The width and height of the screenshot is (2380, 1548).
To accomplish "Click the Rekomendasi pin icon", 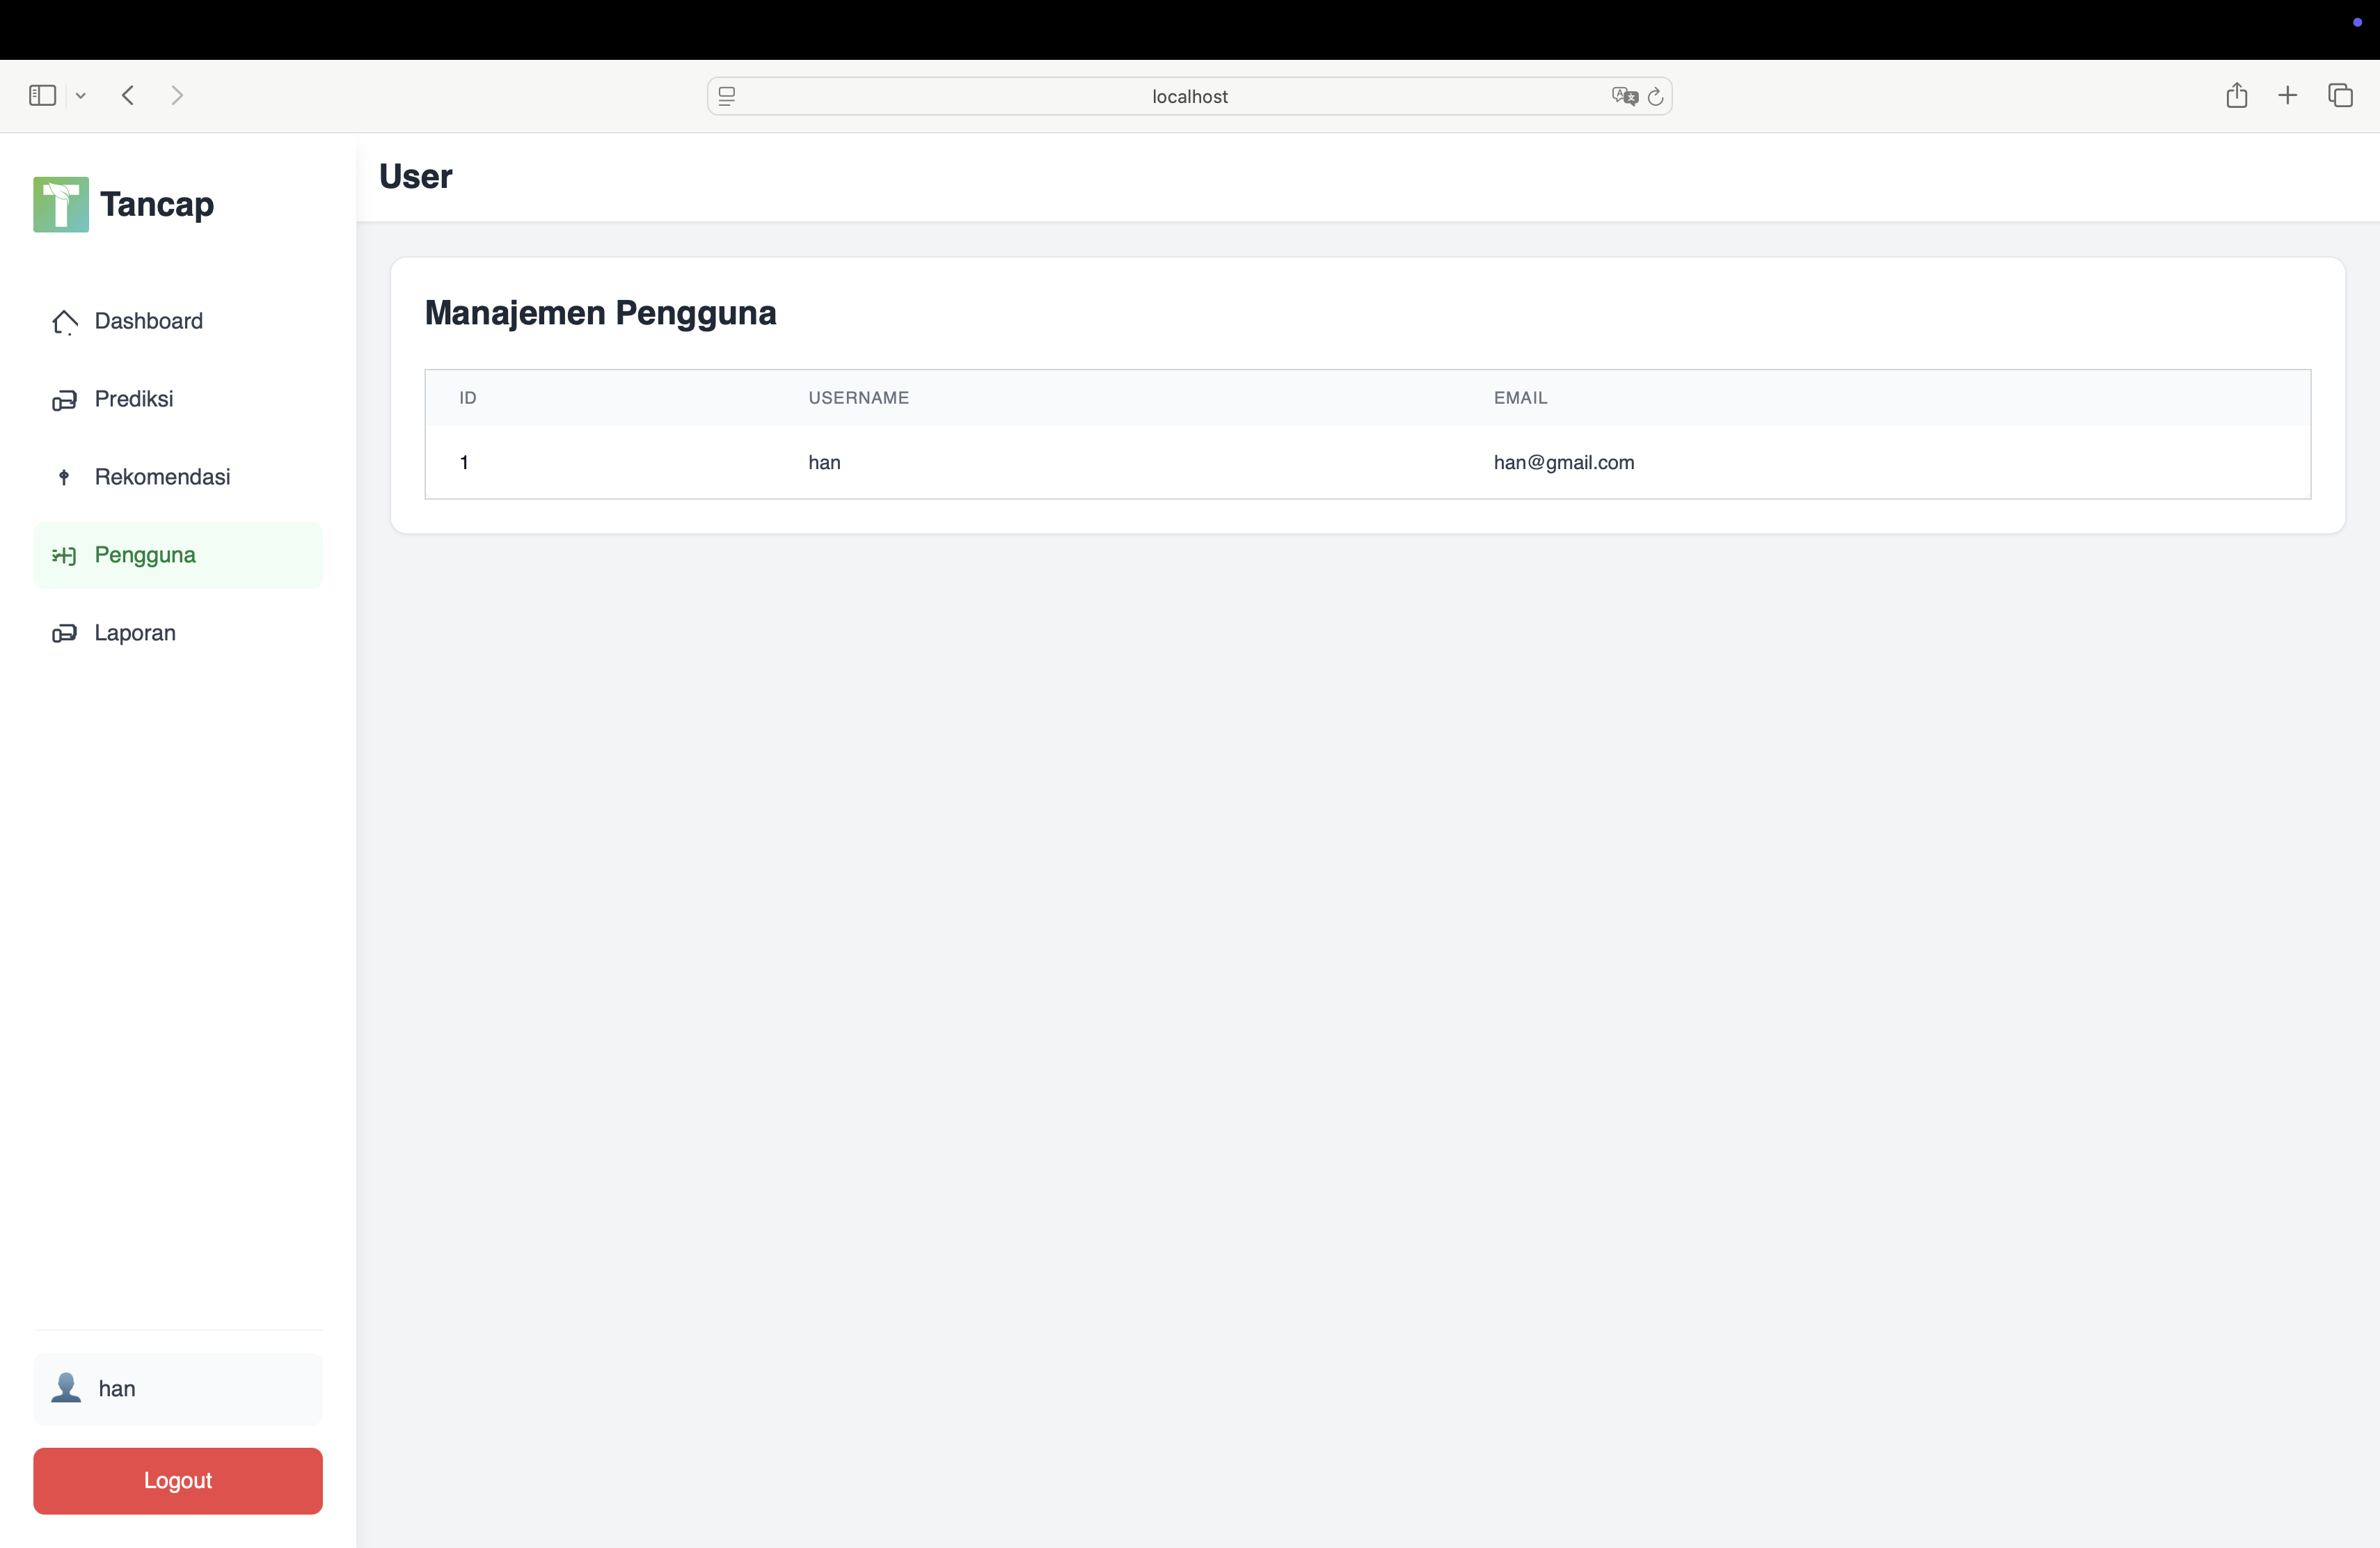I will click(x=64, y=477).
